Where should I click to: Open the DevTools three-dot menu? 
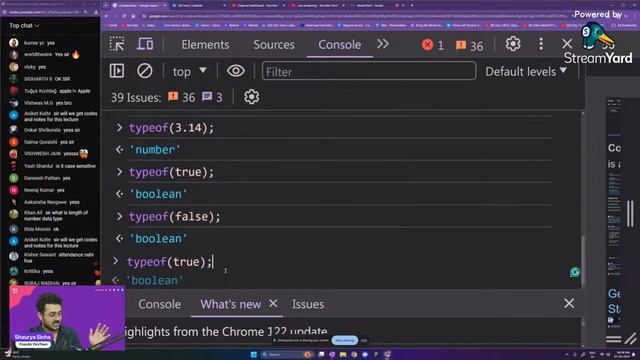pos(541,44)
